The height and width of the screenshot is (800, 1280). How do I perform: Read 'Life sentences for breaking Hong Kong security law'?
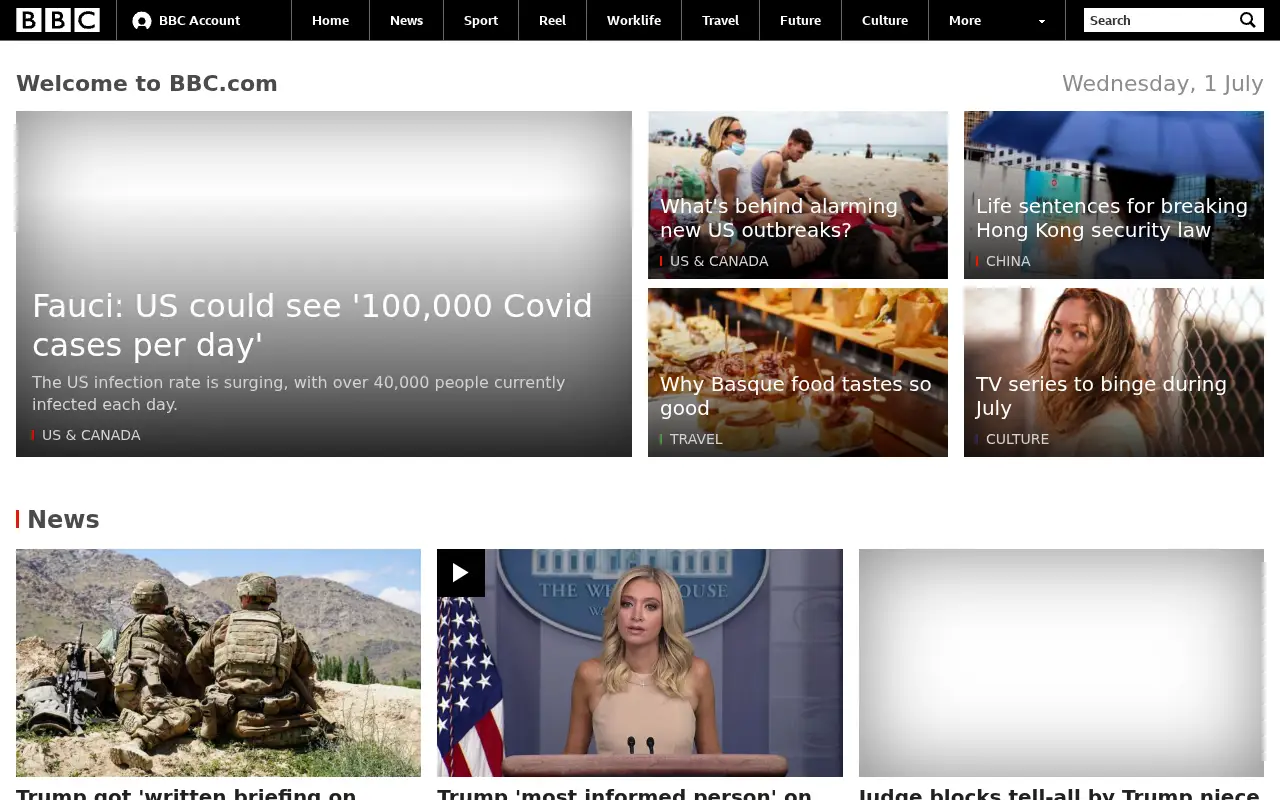1112,218
